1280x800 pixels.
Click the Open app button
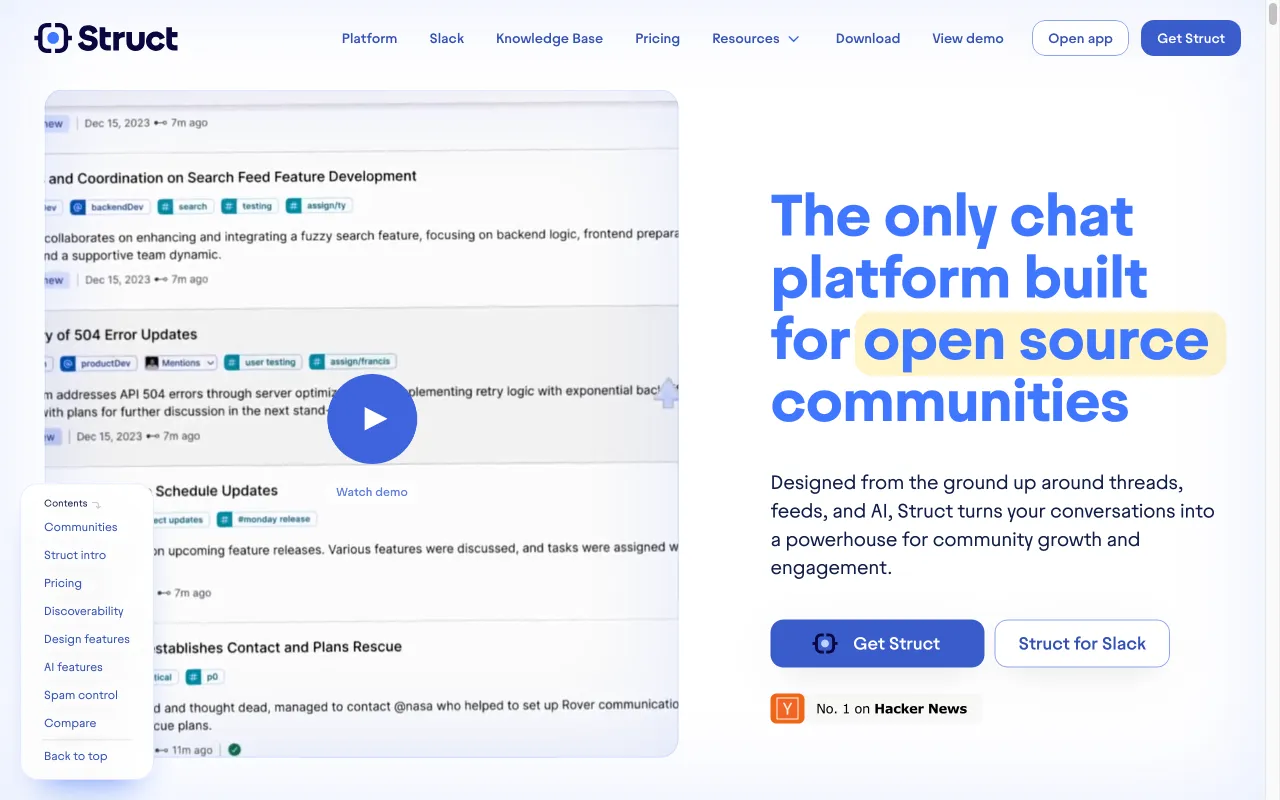point(1080,38)
